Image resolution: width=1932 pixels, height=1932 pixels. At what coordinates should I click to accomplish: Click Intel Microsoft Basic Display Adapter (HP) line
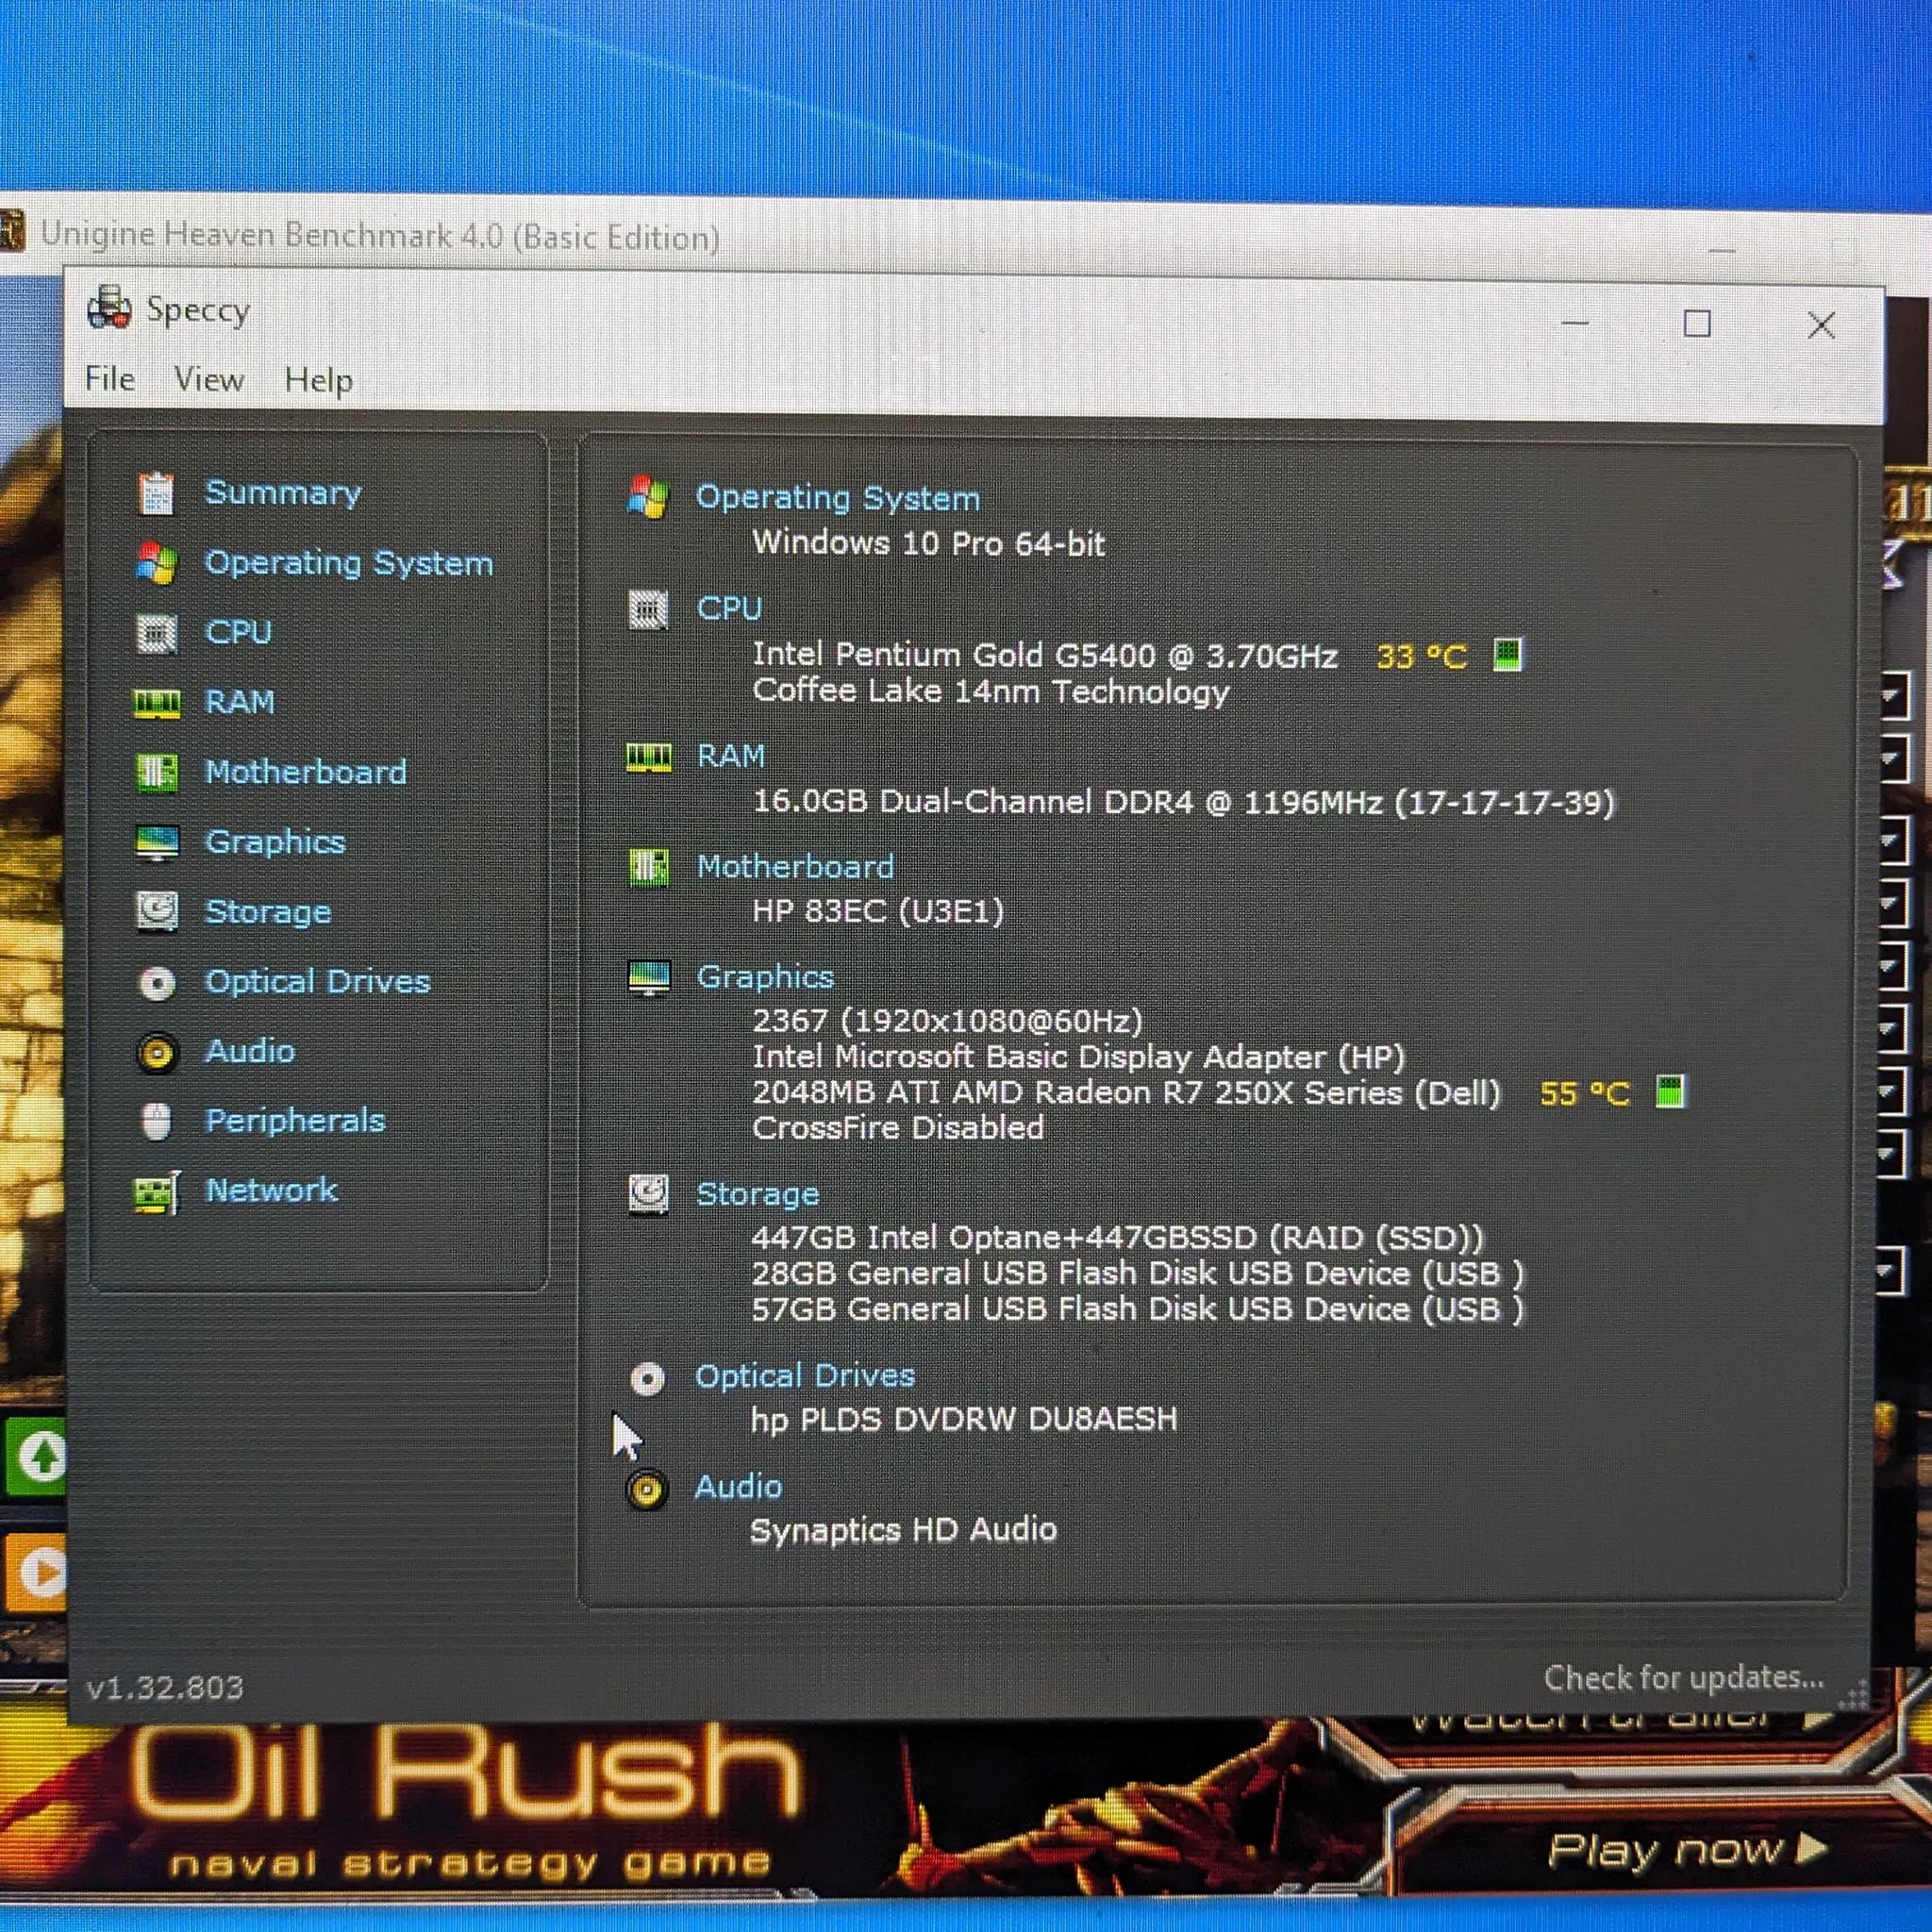(x=1079, y=1057)
